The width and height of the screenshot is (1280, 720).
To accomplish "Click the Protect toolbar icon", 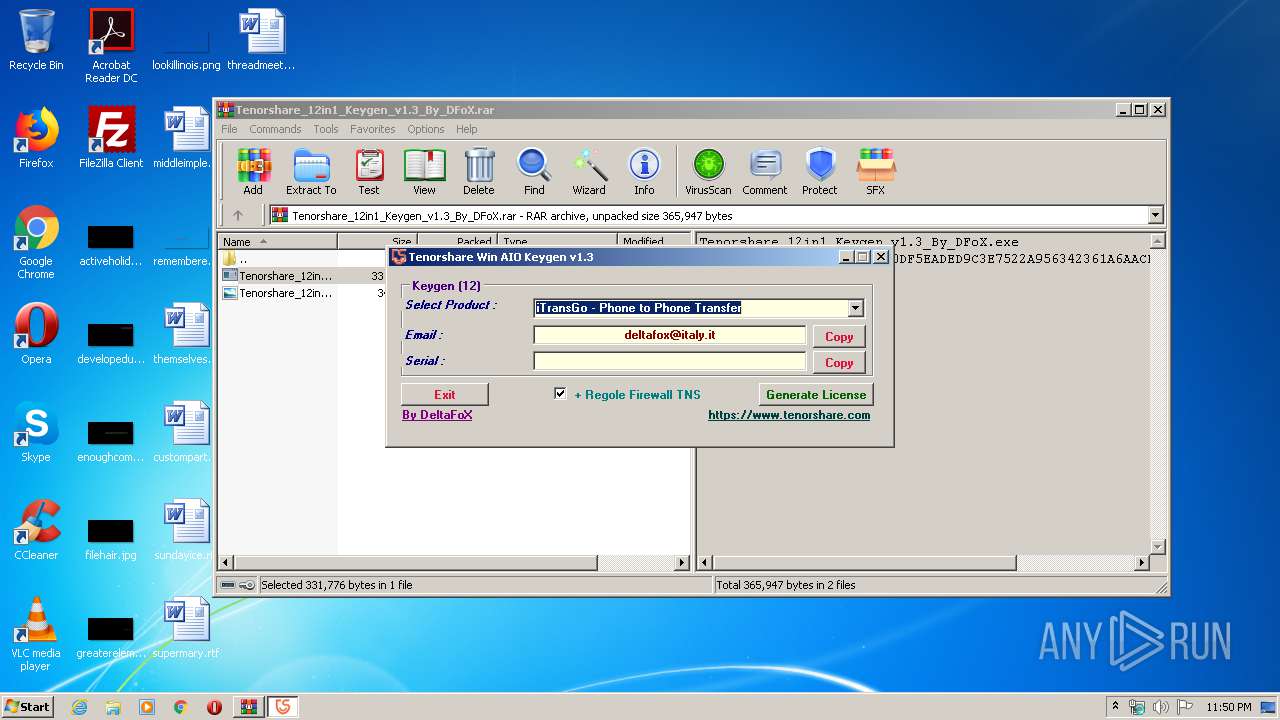I will coord(820,172).
